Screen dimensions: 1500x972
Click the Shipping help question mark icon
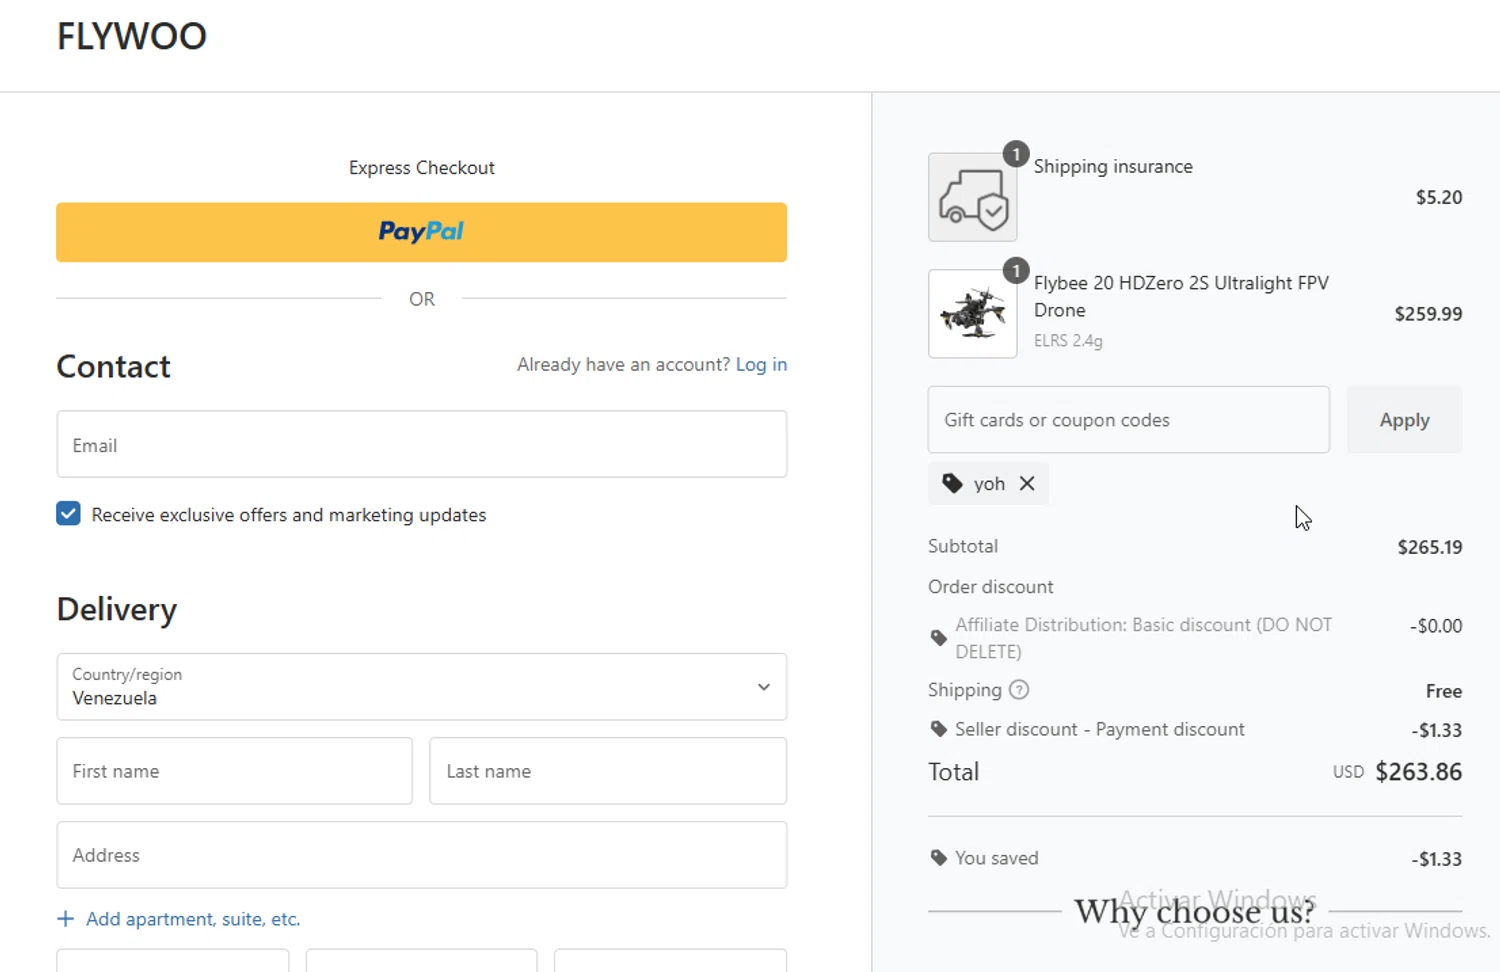(x=1019, y=690)
